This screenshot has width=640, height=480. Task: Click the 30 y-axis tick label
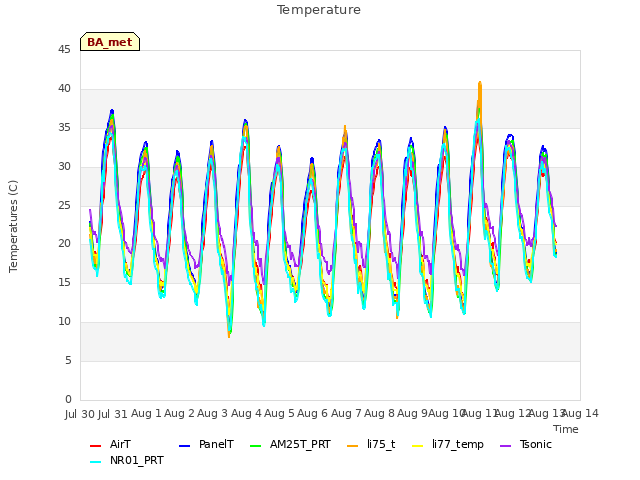coord(64,166)
